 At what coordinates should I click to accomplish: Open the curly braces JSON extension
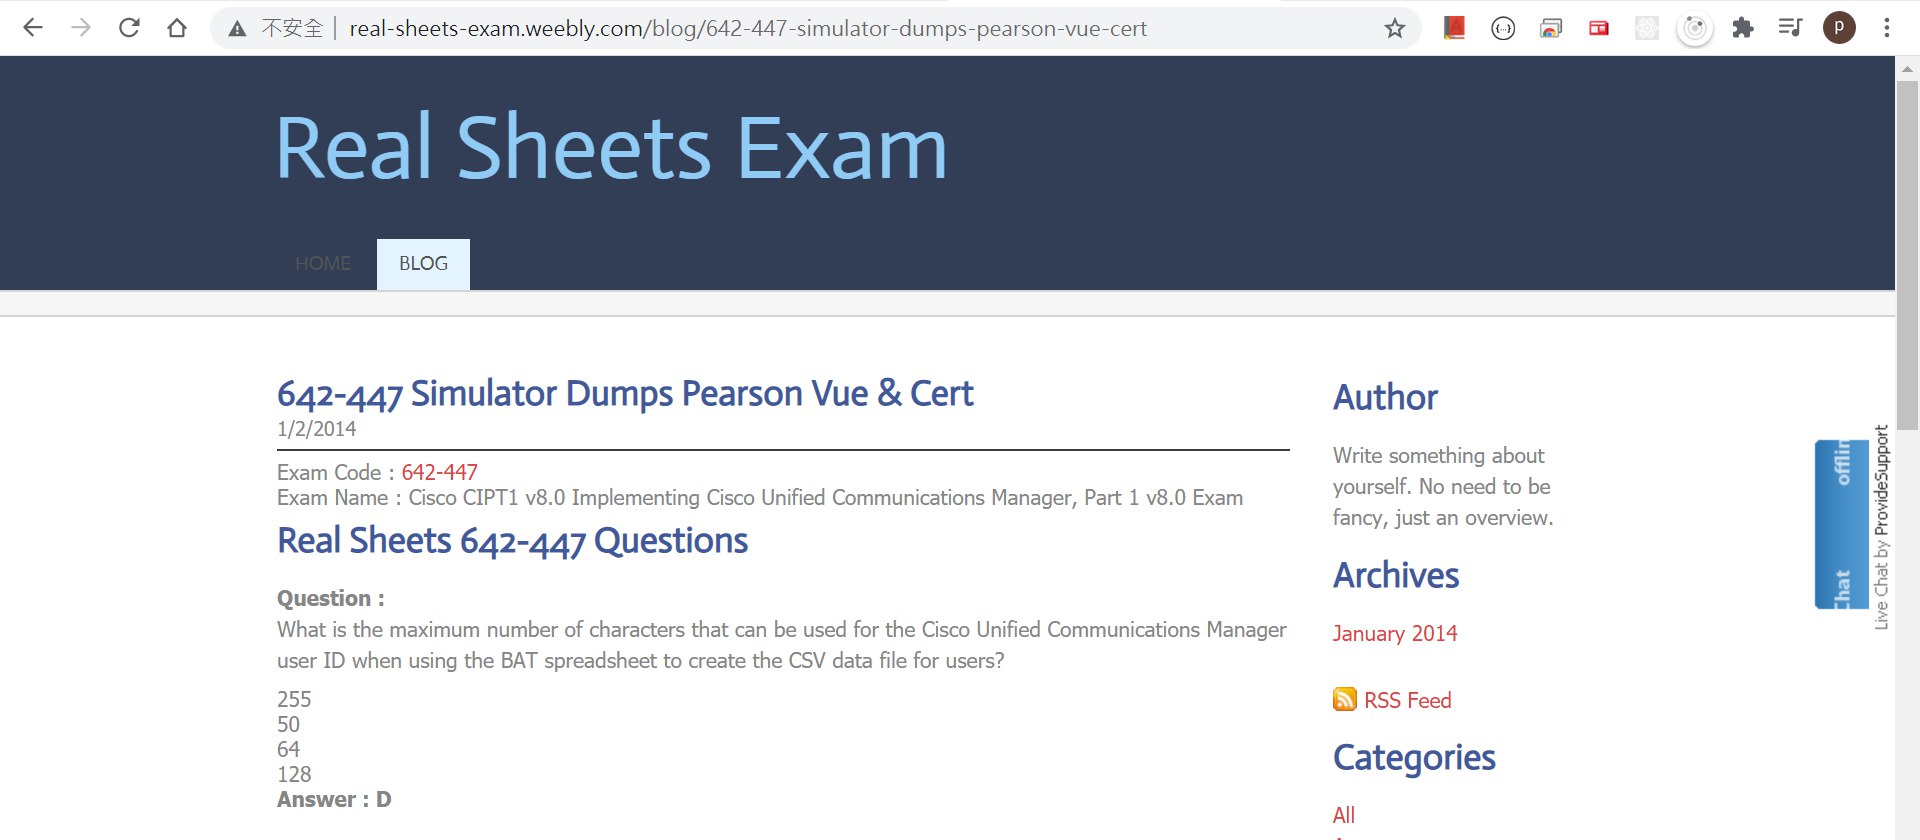pos(1502,28)
